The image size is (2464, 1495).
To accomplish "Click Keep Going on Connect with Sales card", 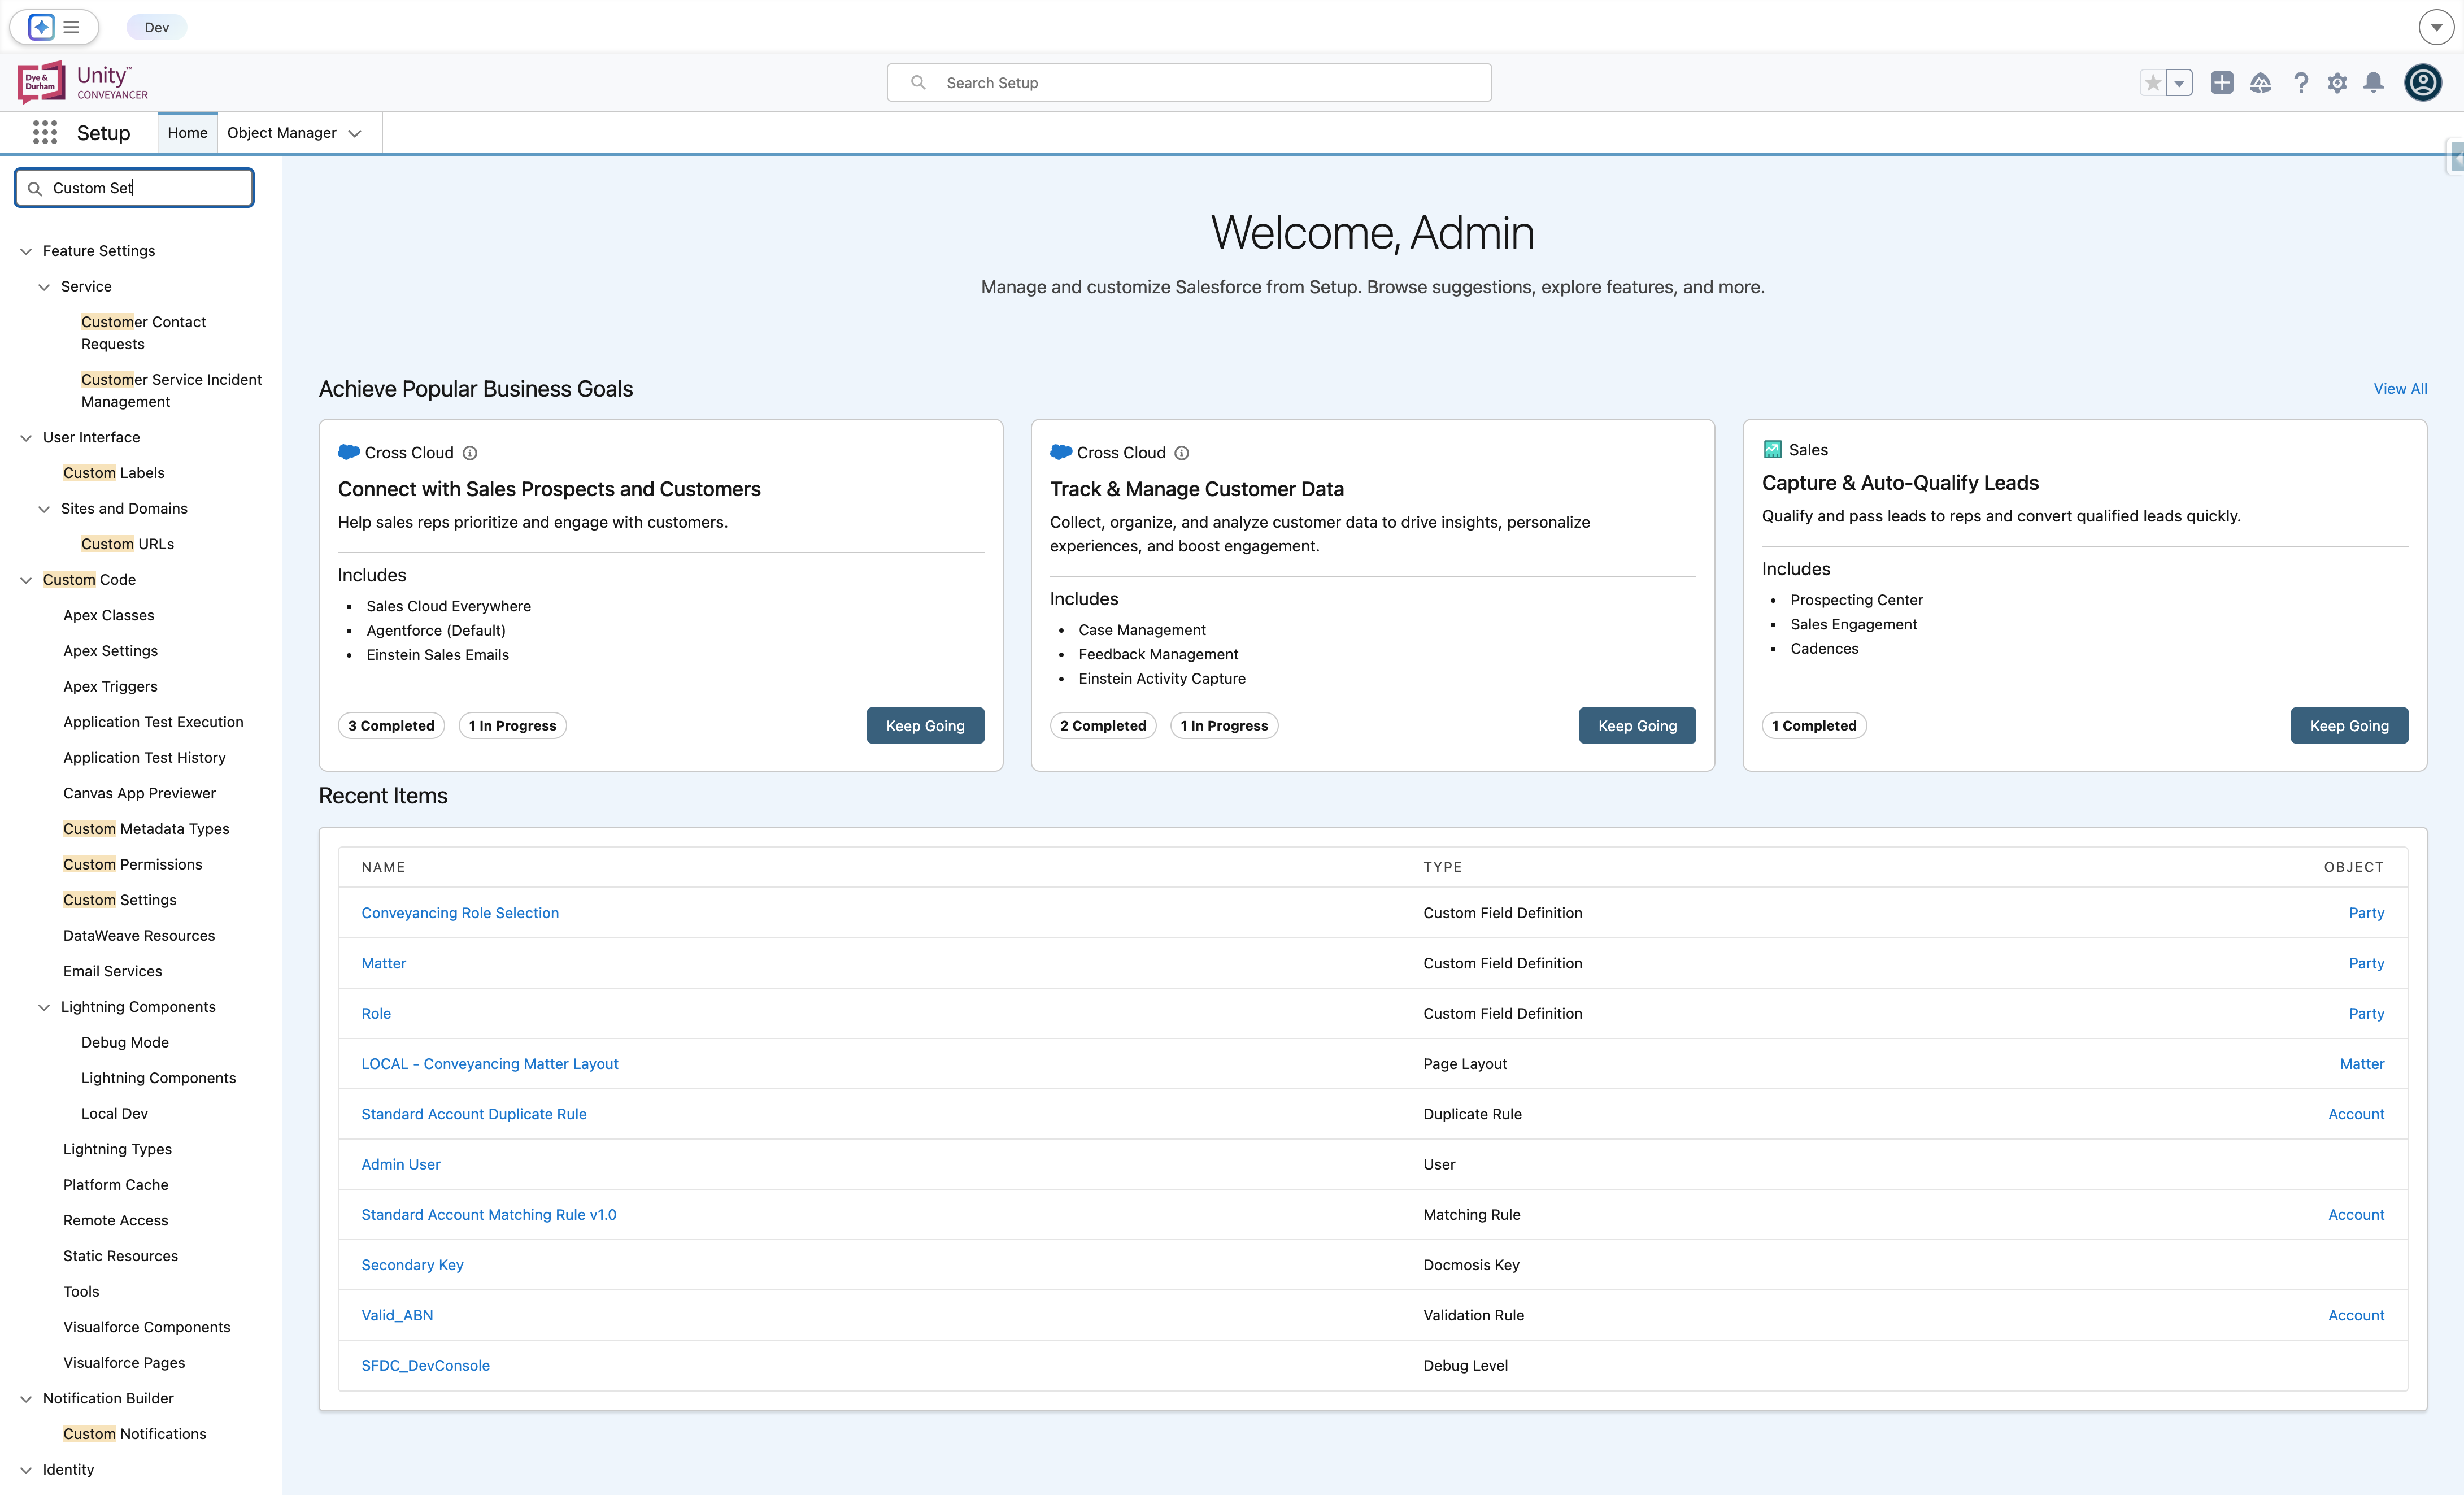I will tap(925, 726).
